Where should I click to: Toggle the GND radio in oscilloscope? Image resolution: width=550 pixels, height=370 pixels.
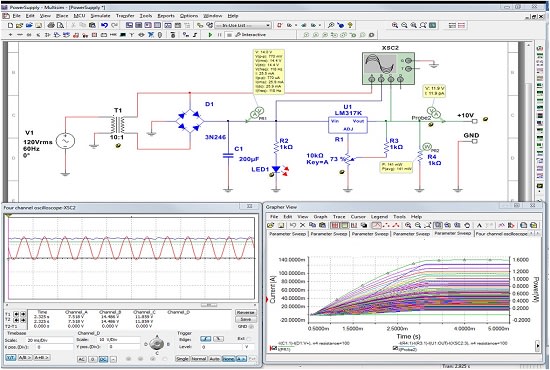(251, 326)
